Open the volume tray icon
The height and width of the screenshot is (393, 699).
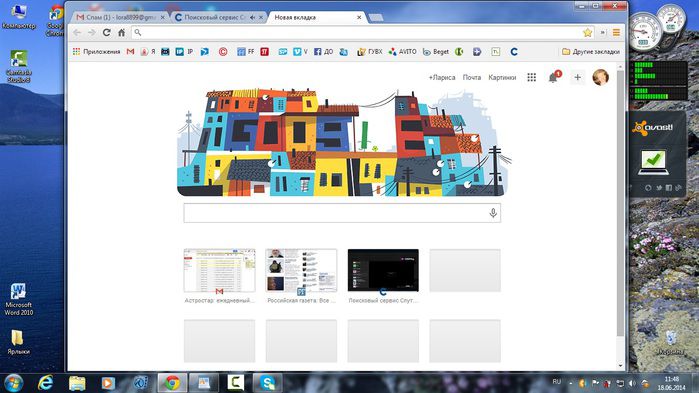point(632,383)
